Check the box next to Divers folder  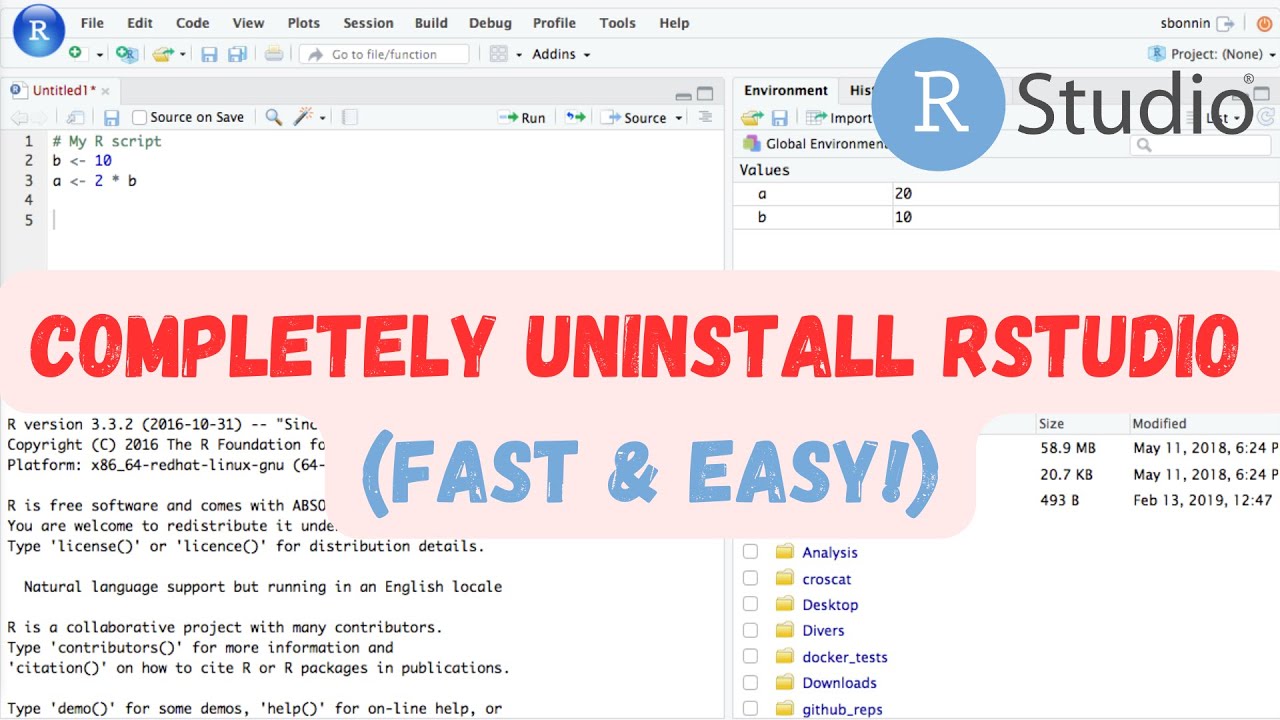coord(751,630)
